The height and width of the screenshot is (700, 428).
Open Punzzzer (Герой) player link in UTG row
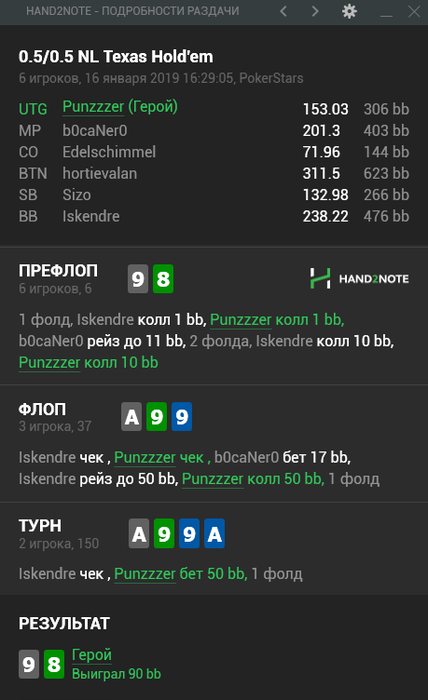(x=120, y=107)
